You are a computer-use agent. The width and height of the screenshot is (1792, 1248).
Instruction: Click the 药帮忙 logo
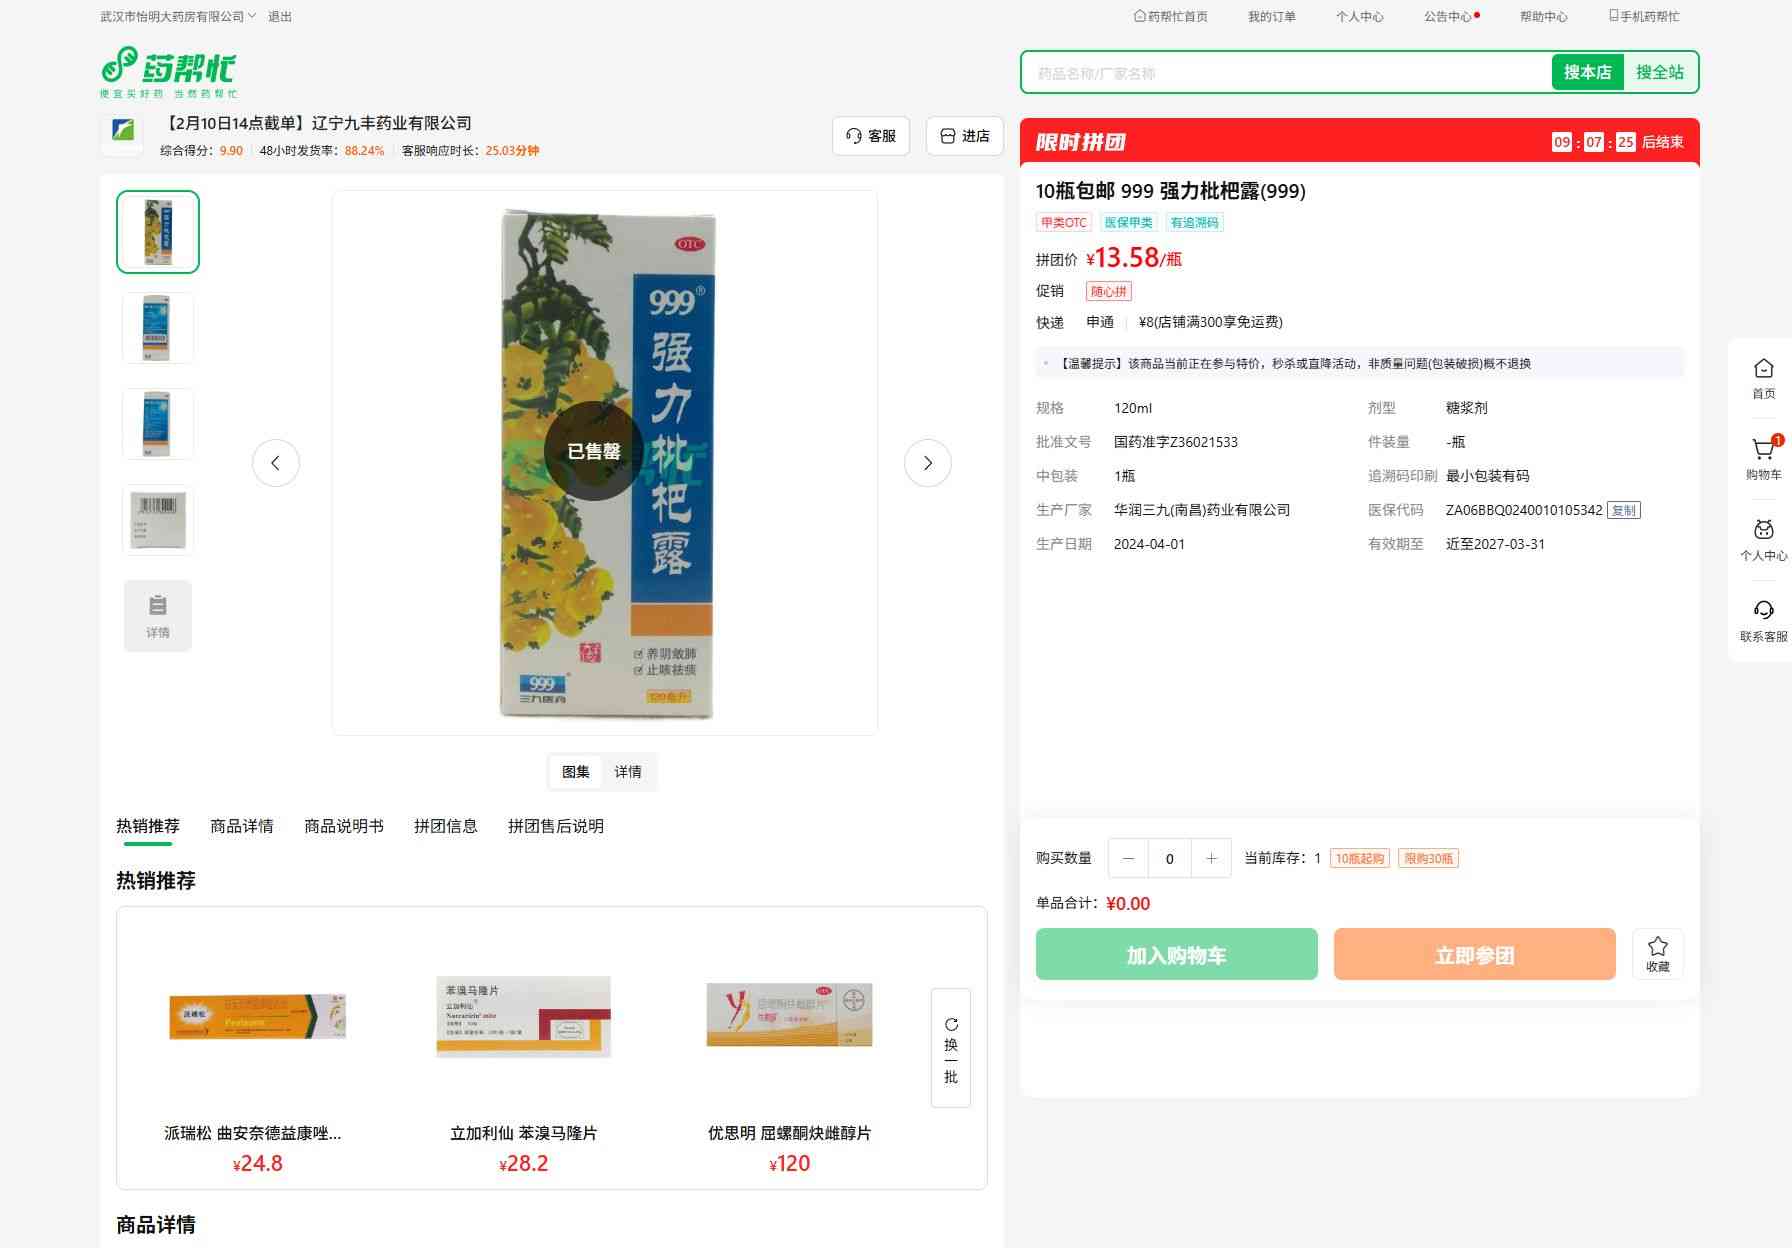point(169,72)
